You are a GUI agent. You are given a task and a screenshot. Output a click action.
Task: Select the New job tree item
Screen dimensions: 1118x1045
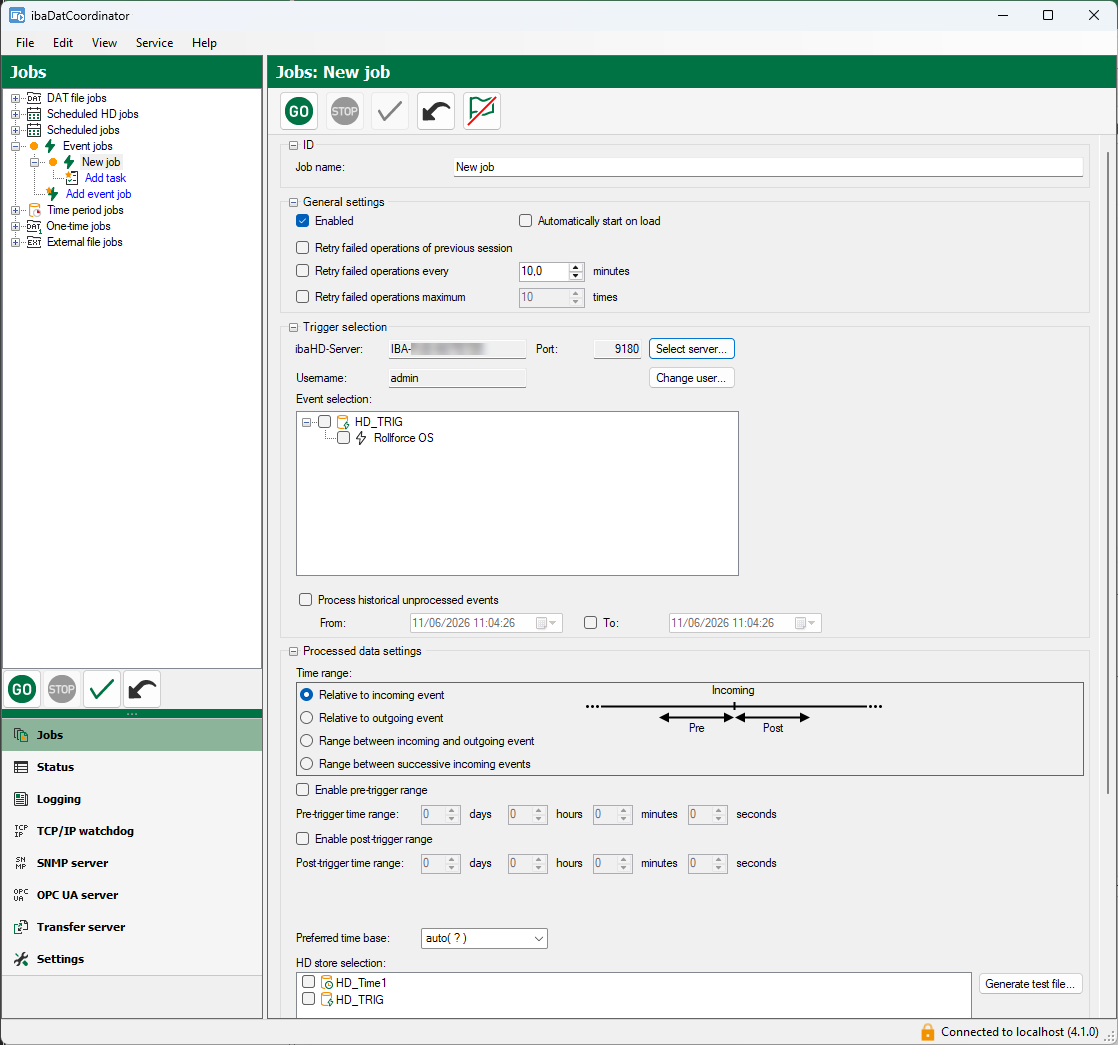(101, 162)
